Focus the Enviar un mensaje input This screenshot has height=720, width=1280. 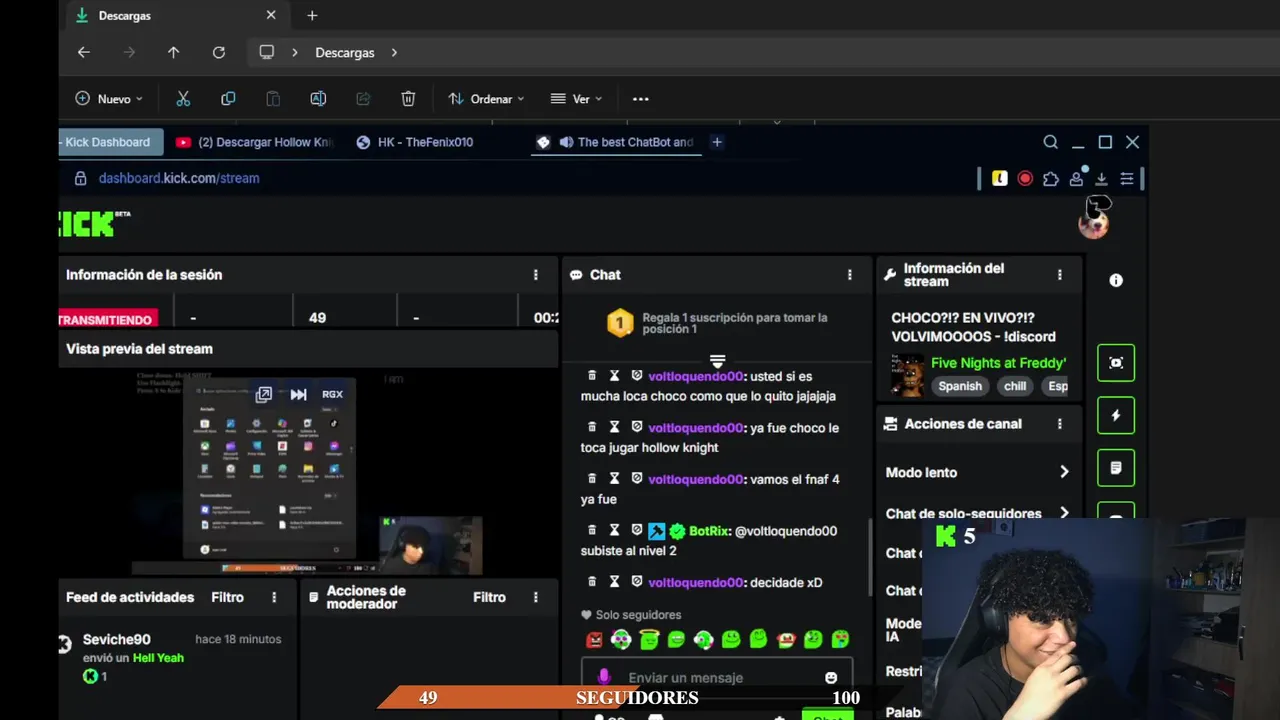point(717,677)
